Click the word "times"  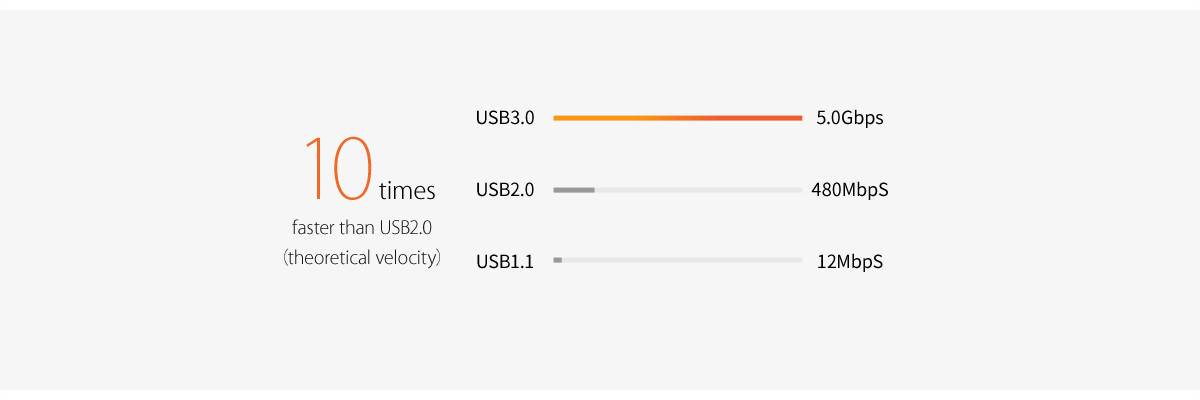coord(407,191)
